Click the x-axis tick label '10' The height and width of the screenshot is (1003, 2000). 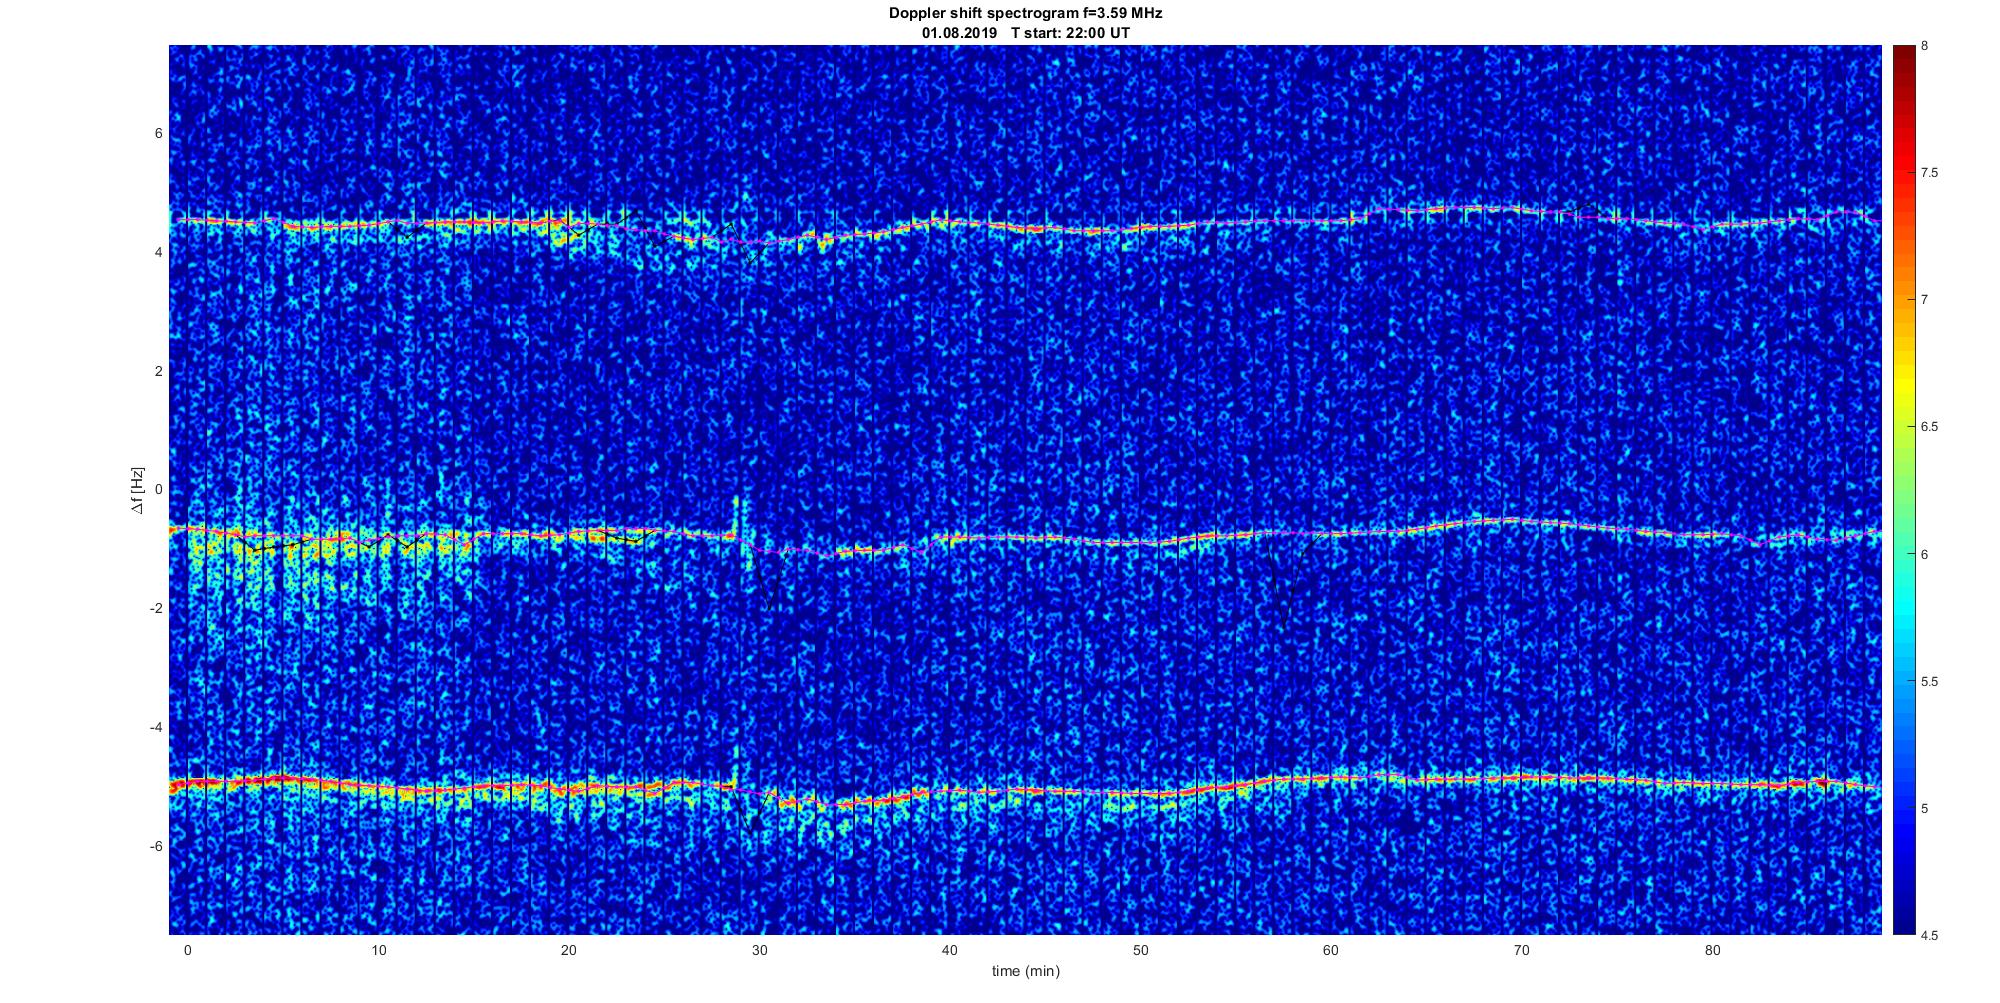[378, 950]
